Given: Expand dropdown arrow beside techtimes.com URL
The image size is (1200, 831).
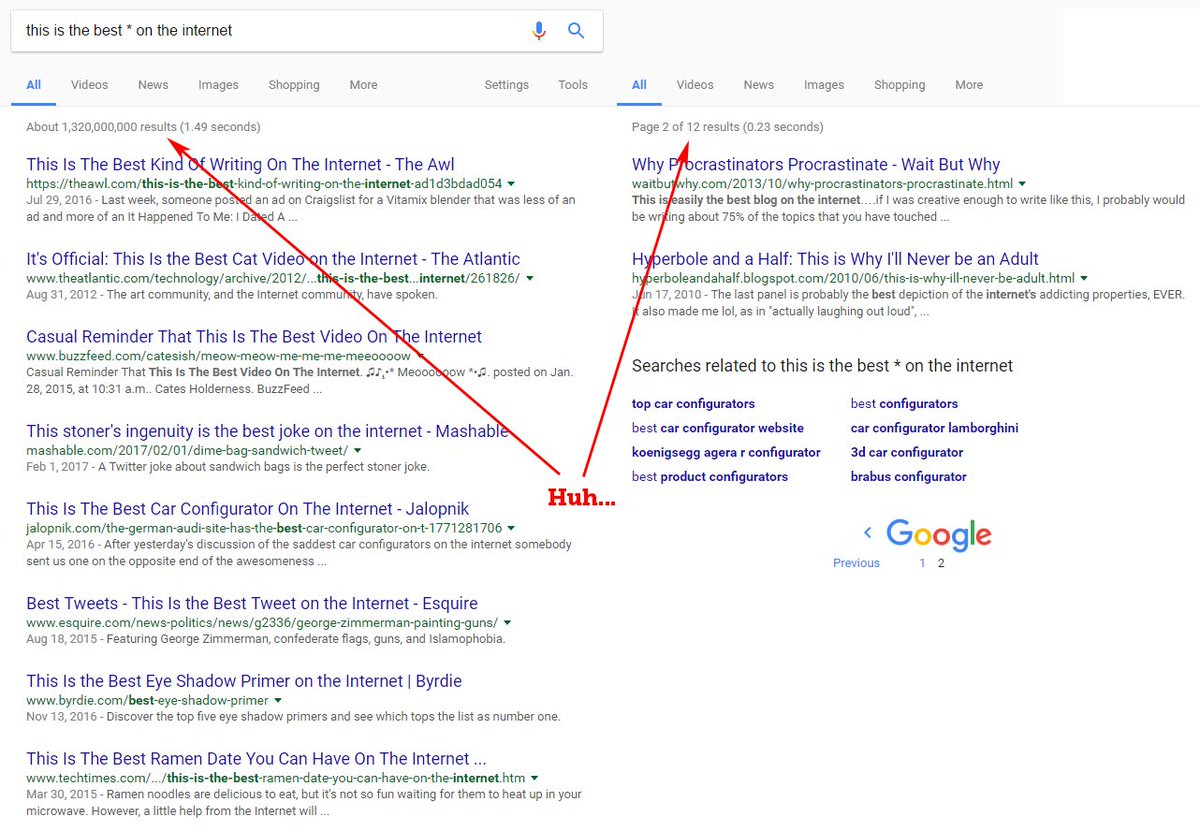Looking at the screenshot, I should coord(535,778).
